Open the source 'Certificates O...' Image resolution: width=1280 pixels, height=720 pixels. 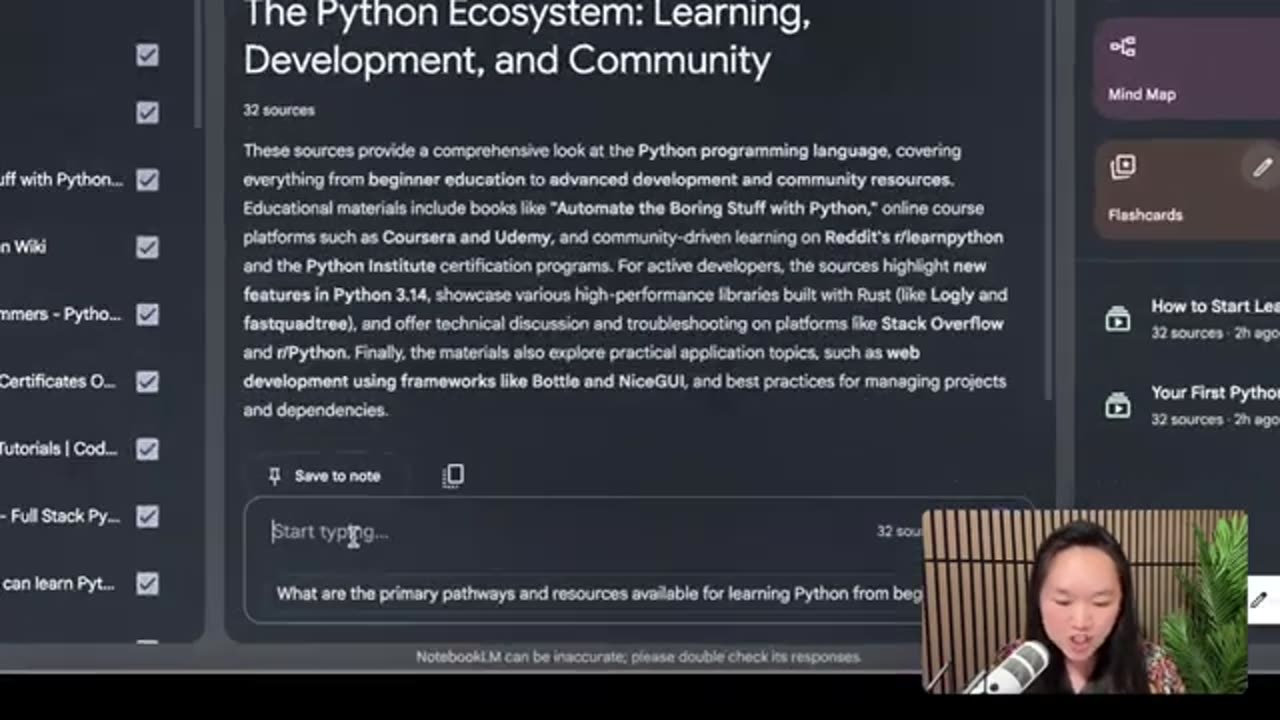58,382
